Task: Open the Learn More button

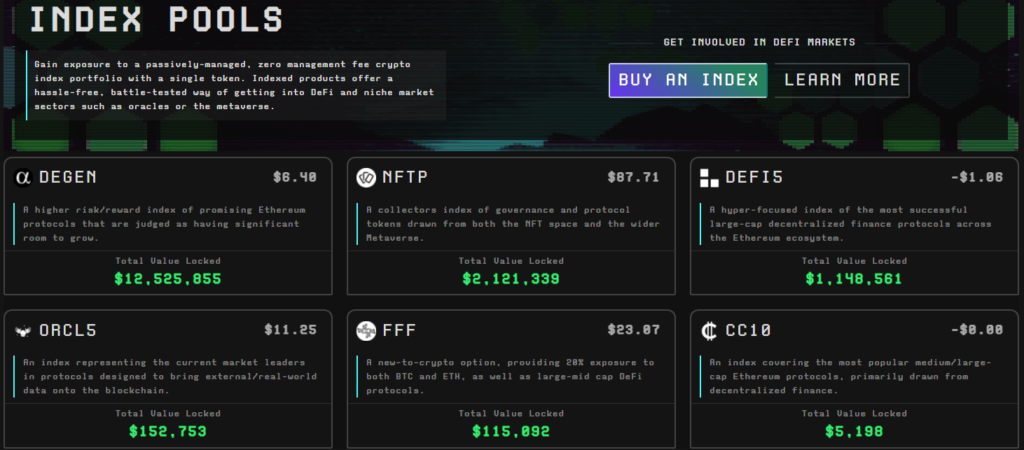Action: [x=841, y=80]
